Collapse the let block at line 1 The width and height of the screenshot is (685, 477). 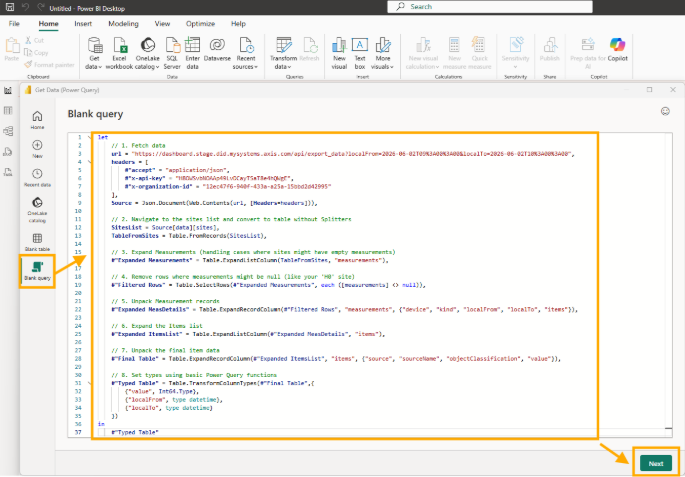point(90,137)
